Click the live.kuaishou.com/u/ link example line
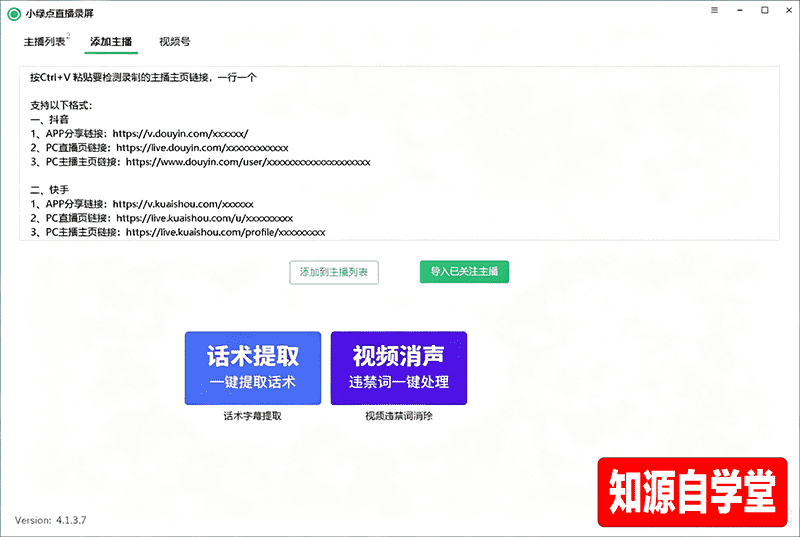Viewport: 800px width, 537px height. click(161, 218)
